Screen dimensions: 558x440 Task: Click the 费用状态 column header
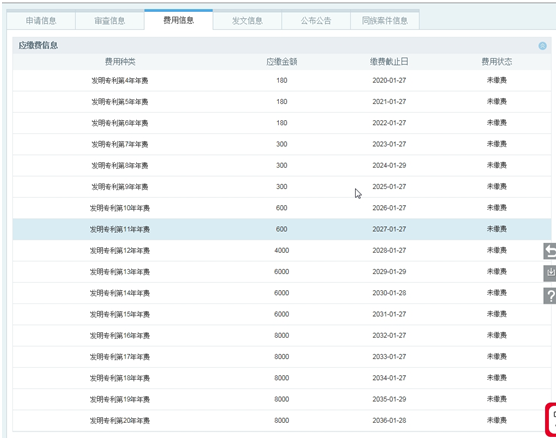[x=497, y=62]
